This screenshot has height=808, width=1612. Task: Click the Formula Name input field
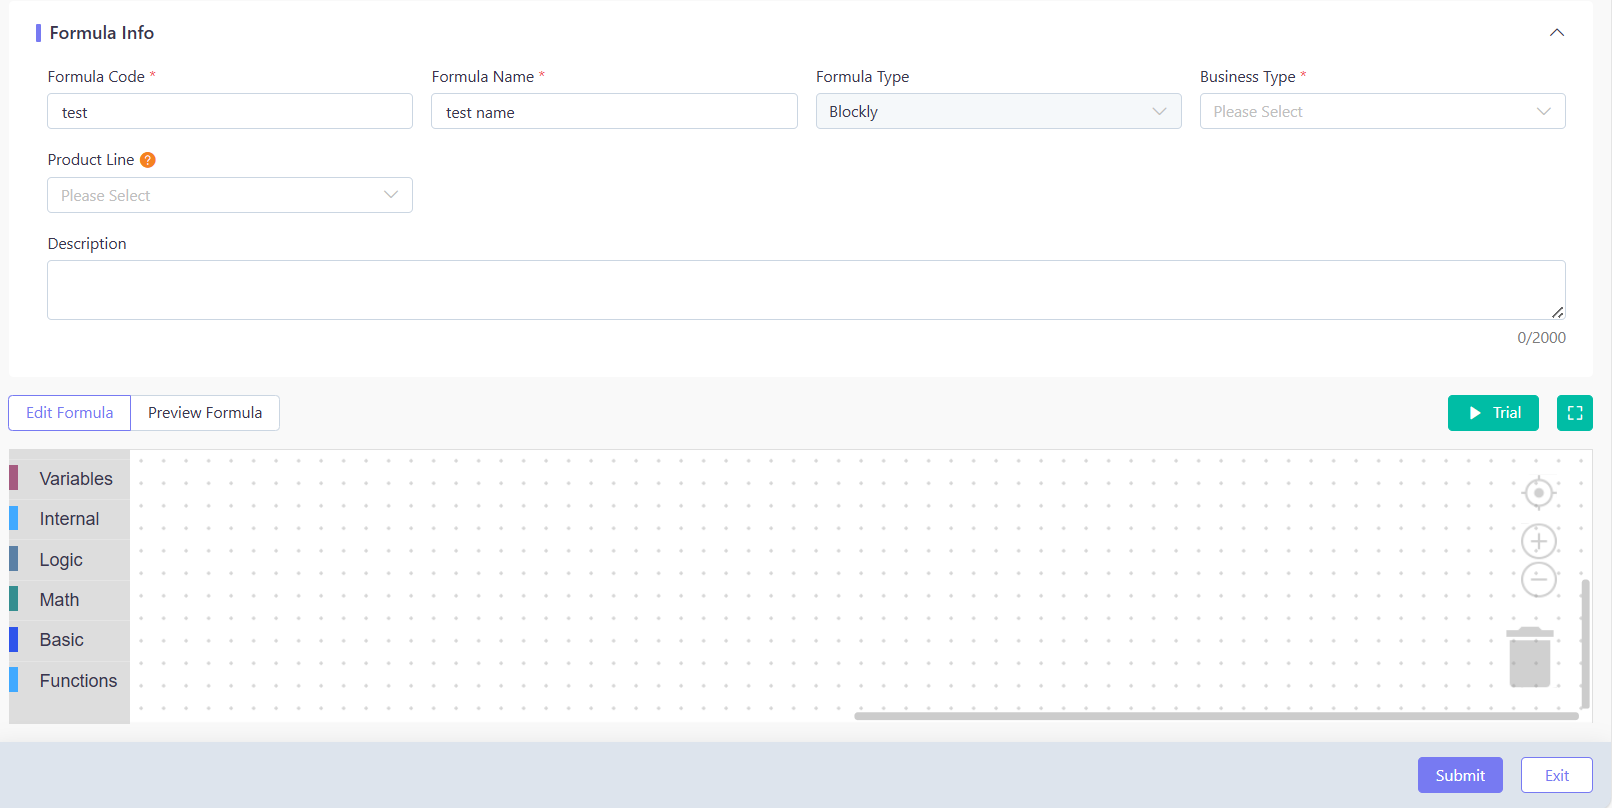click(x=614, y=111)
